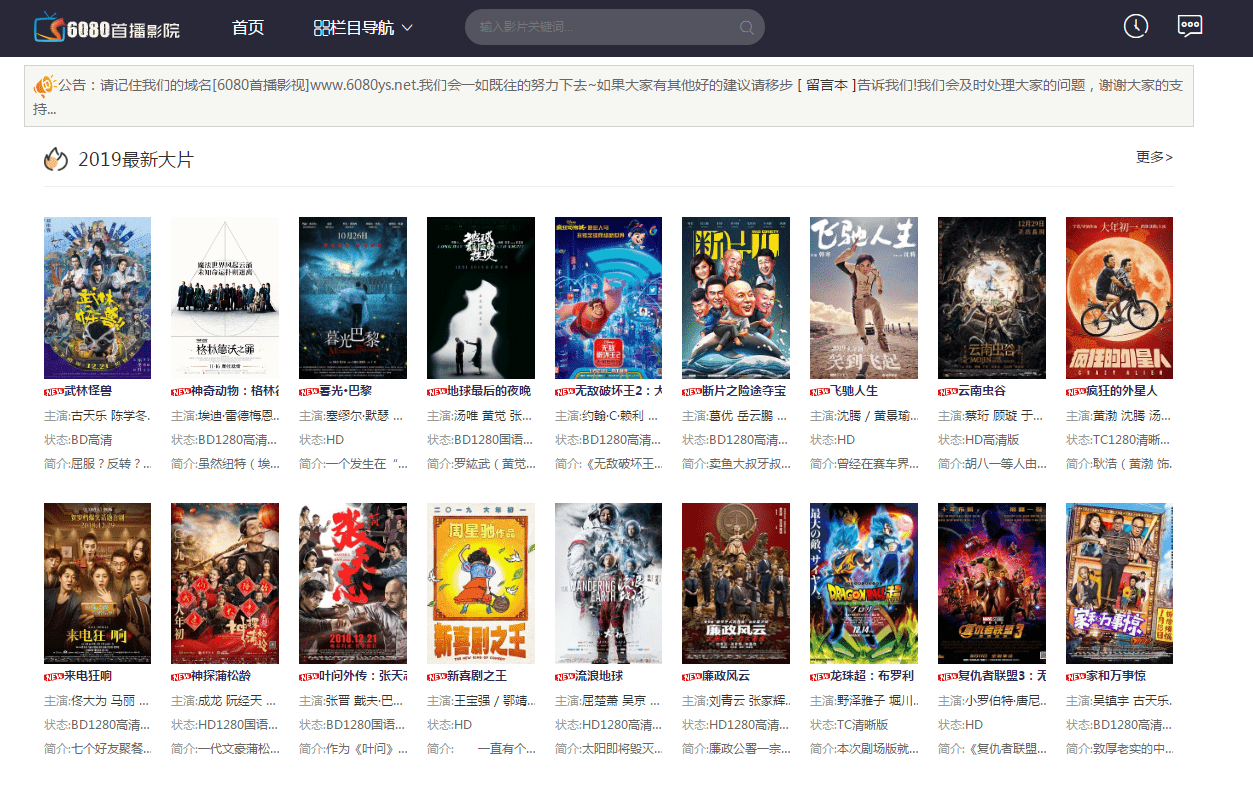Click the 来电狂响 title link
Viewport: 1253px width, 804px height.
click(x=88, y=676)
